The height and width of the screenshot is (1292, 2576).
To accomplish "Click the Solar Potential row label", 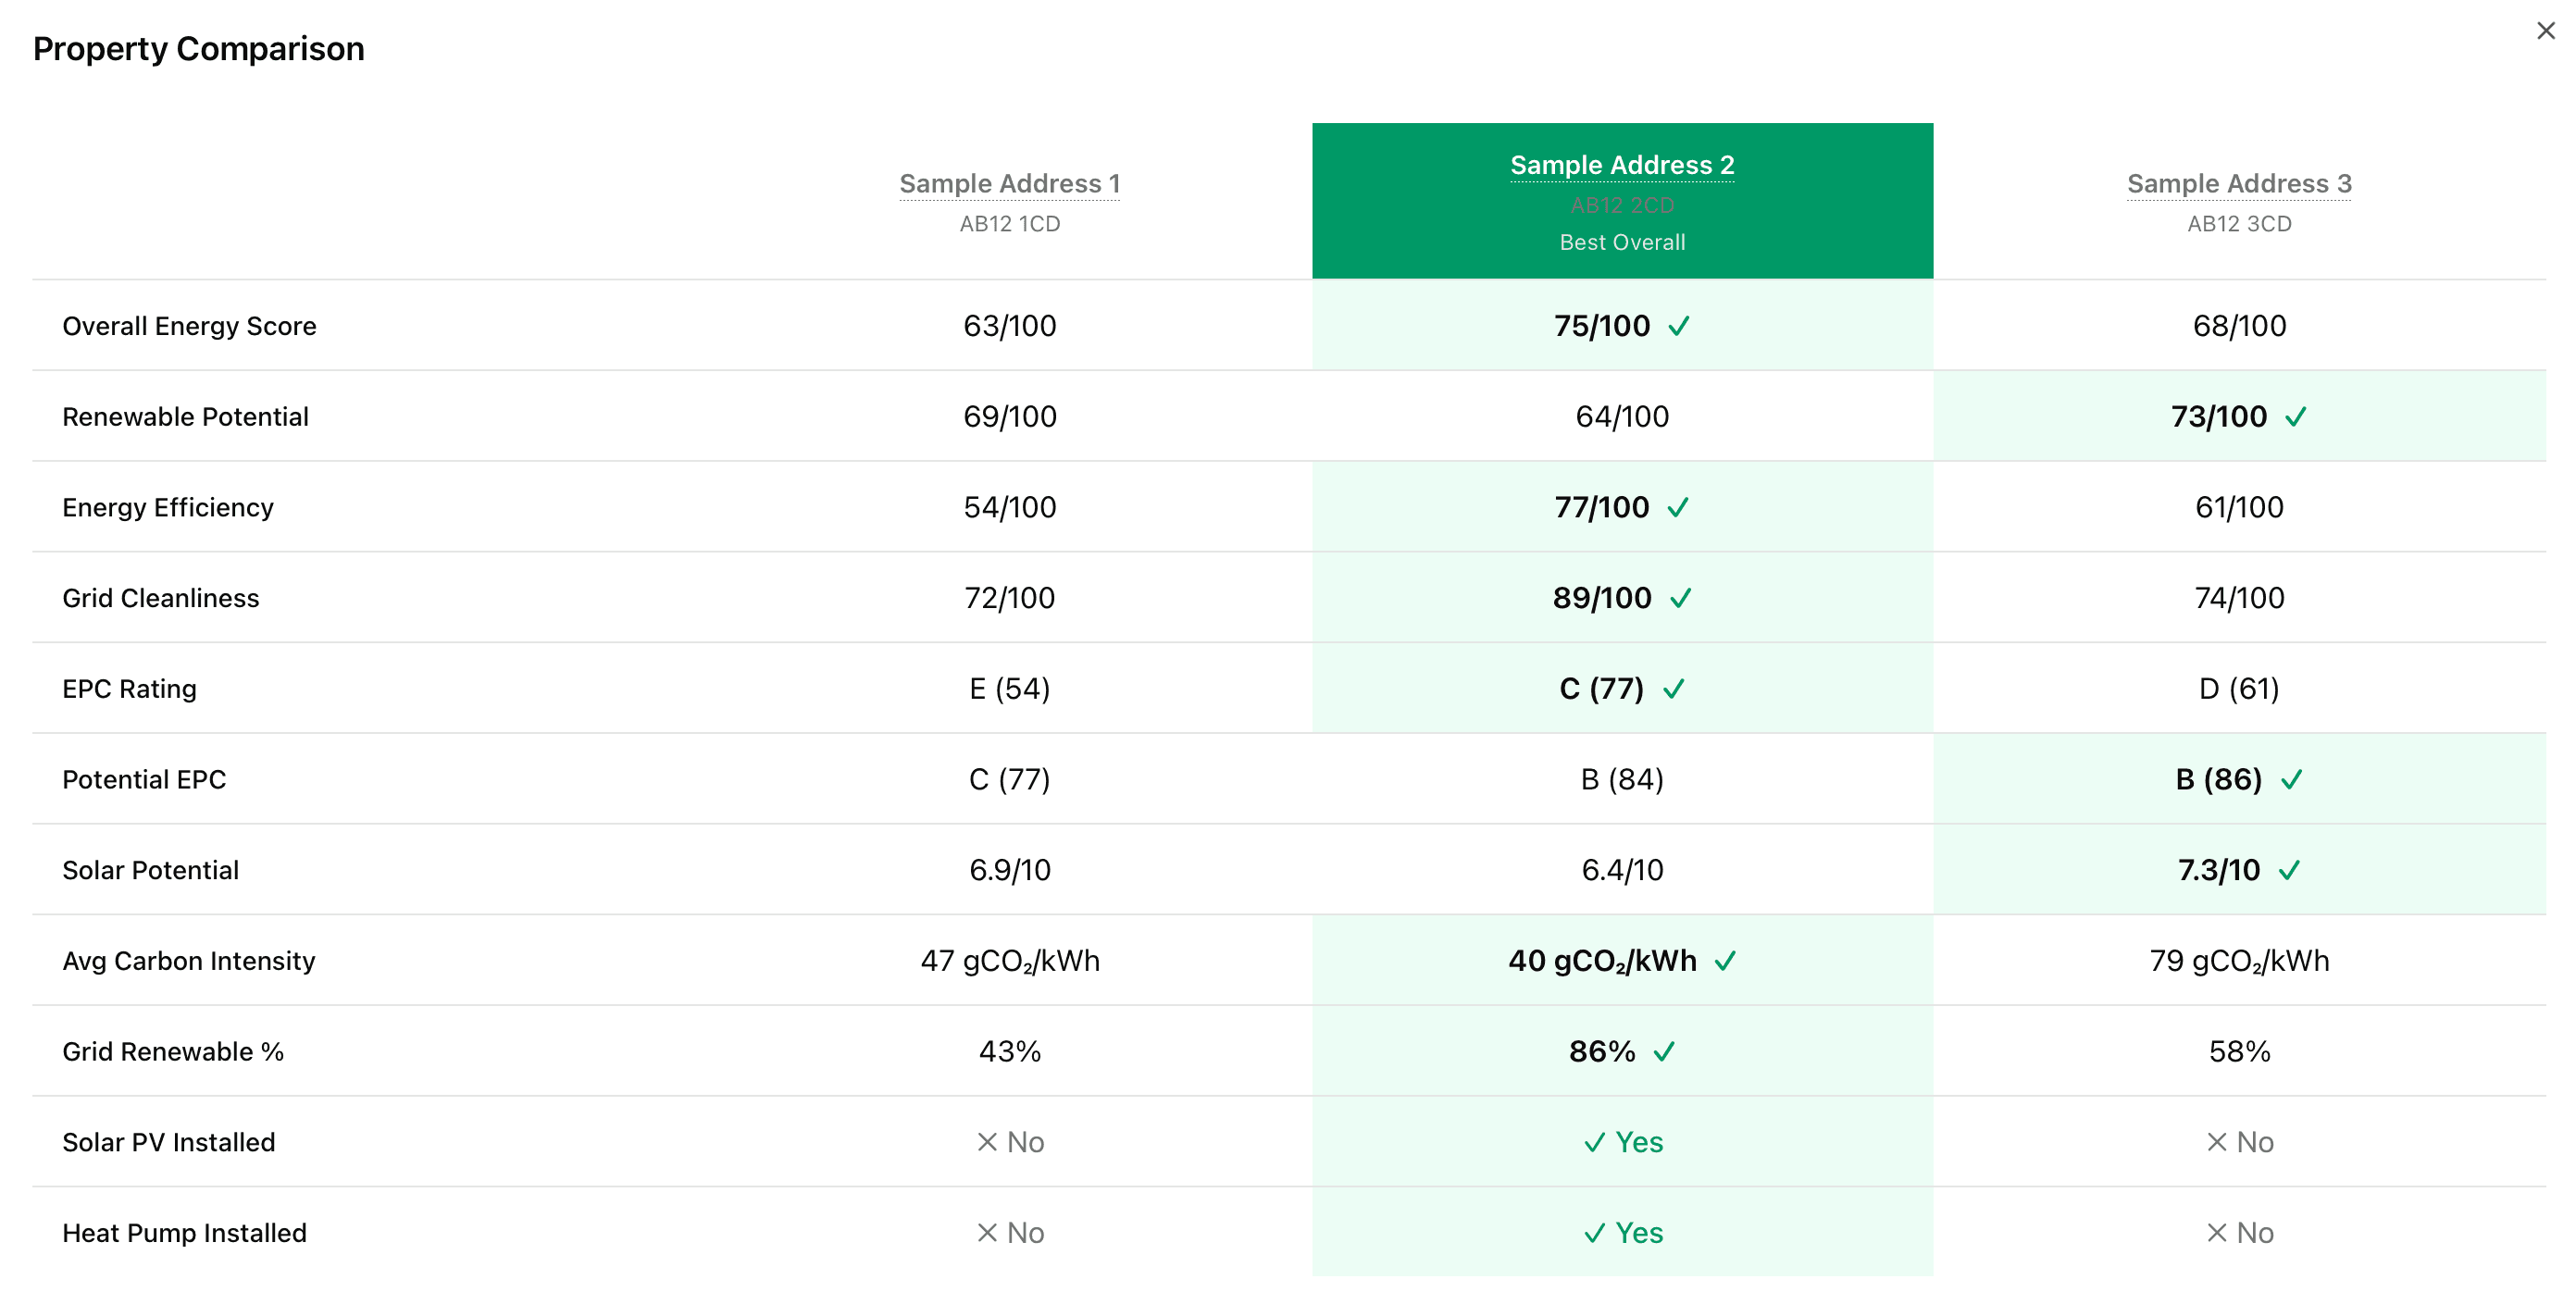I will (x=150, y=871).
